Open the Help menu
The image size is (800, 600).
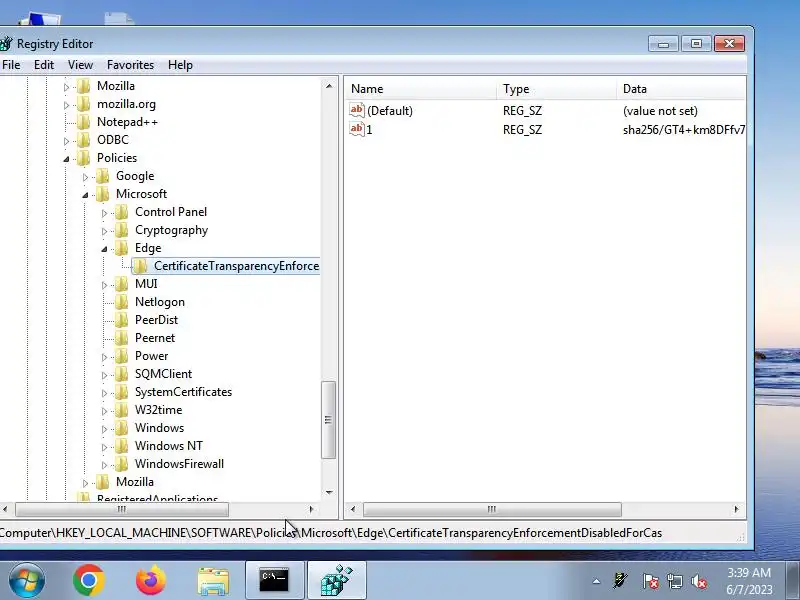click(x=180, y=65)
